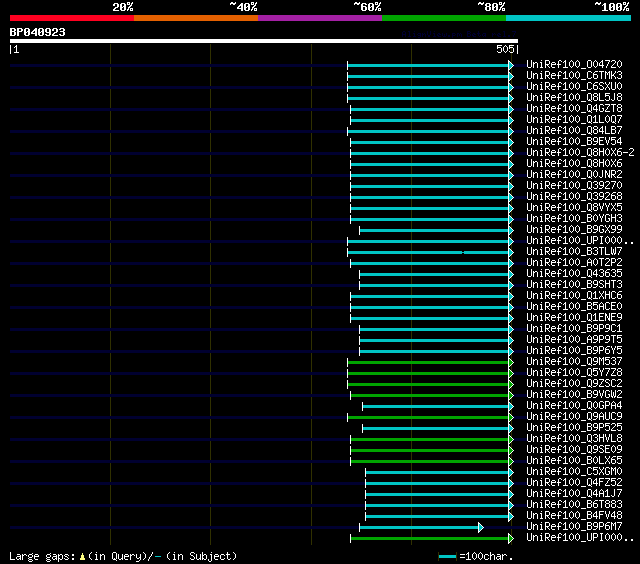Click the query end position 505
This screenshot has height=564, width=640.
coord(505,49)
